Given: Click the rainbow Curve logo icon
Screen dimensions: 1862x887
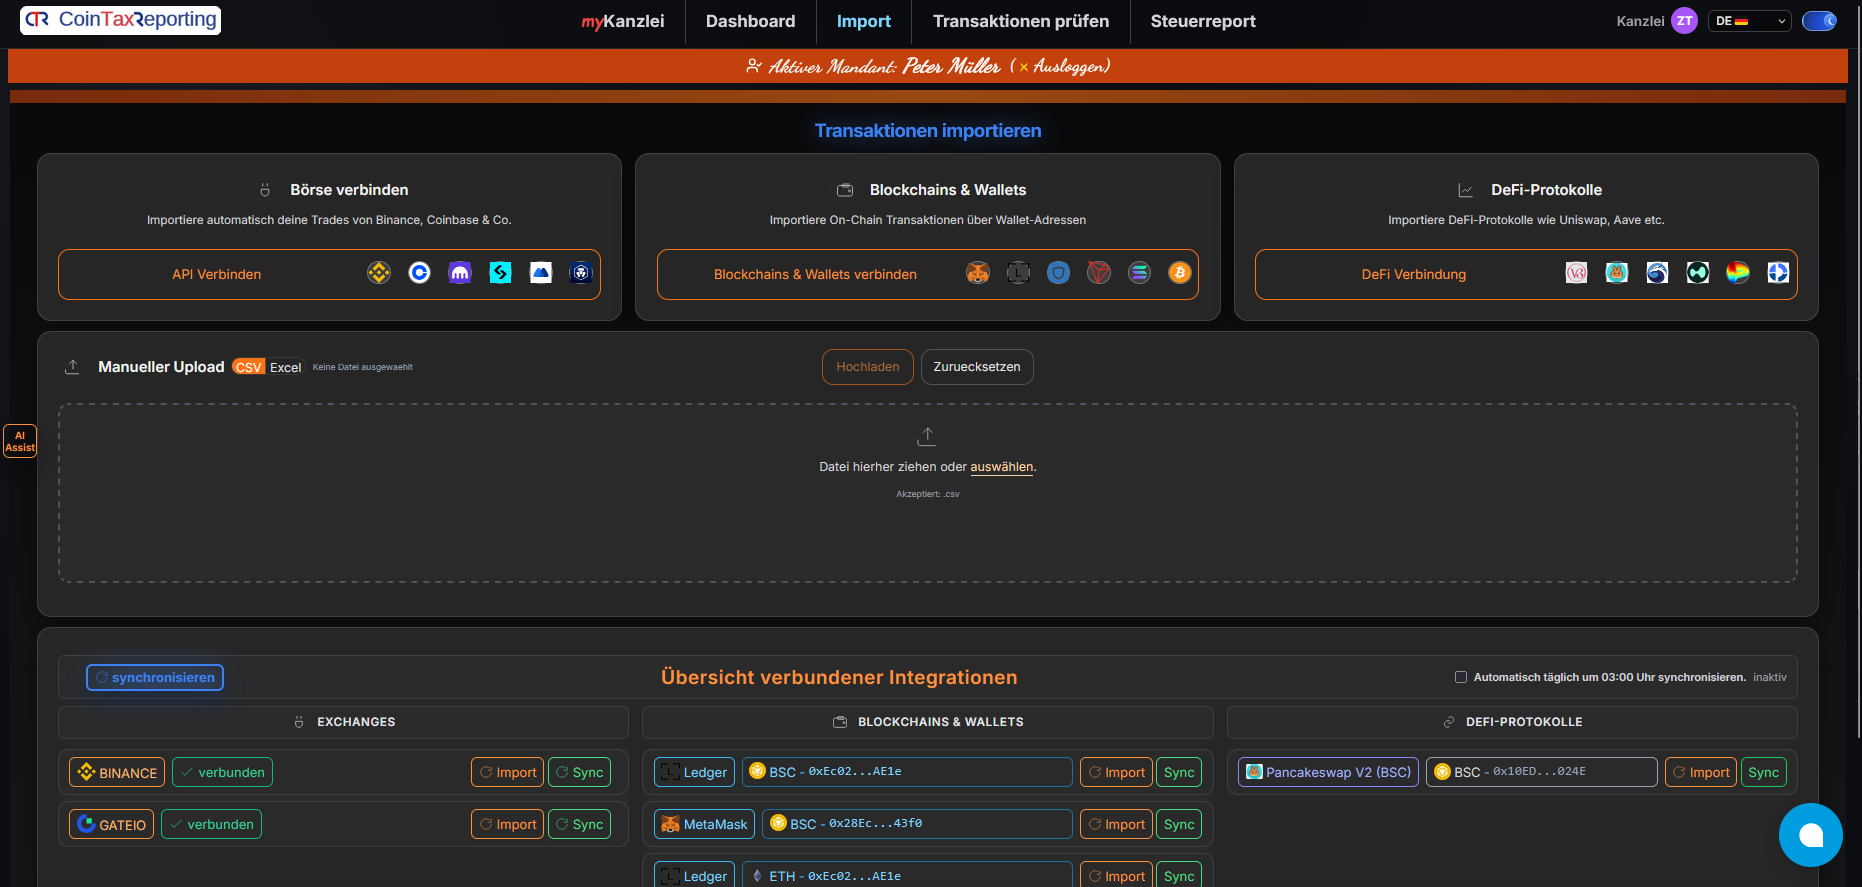Looking at the screenshot, I should pos(1738,273).
